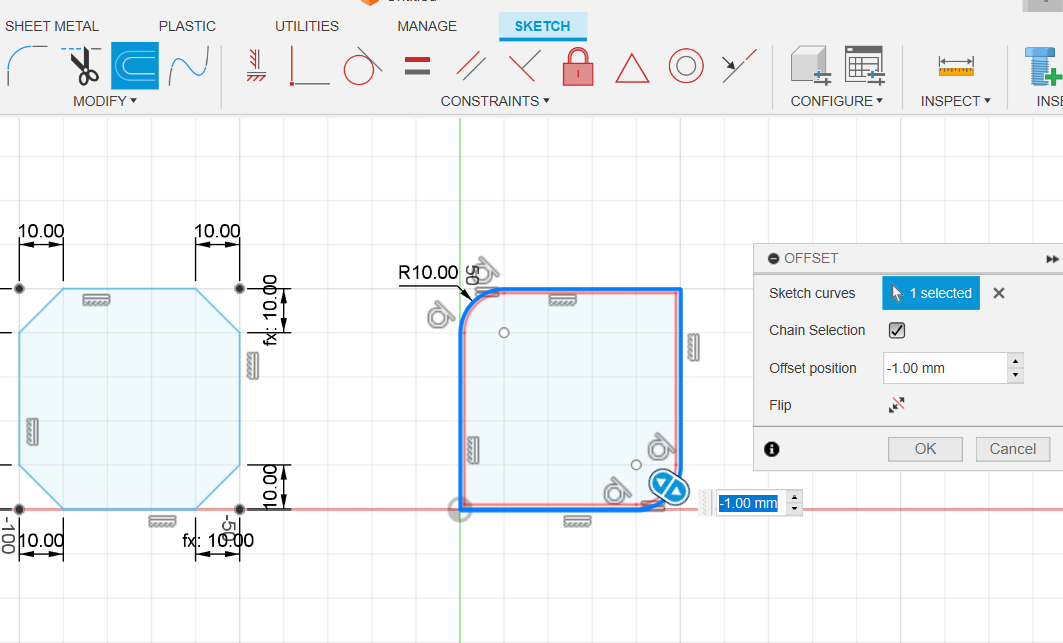The image size is (1063, 643).
Task: Increment the canvas offset value stepper
Action: (x=795, y=497)
